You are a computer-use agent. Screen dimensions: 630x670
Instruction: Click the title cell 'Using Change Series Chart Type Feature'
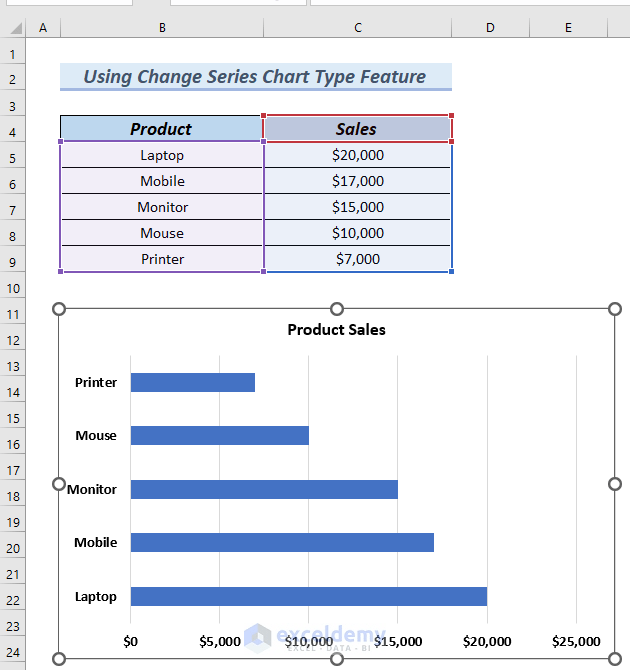click(x=256, y=77)
